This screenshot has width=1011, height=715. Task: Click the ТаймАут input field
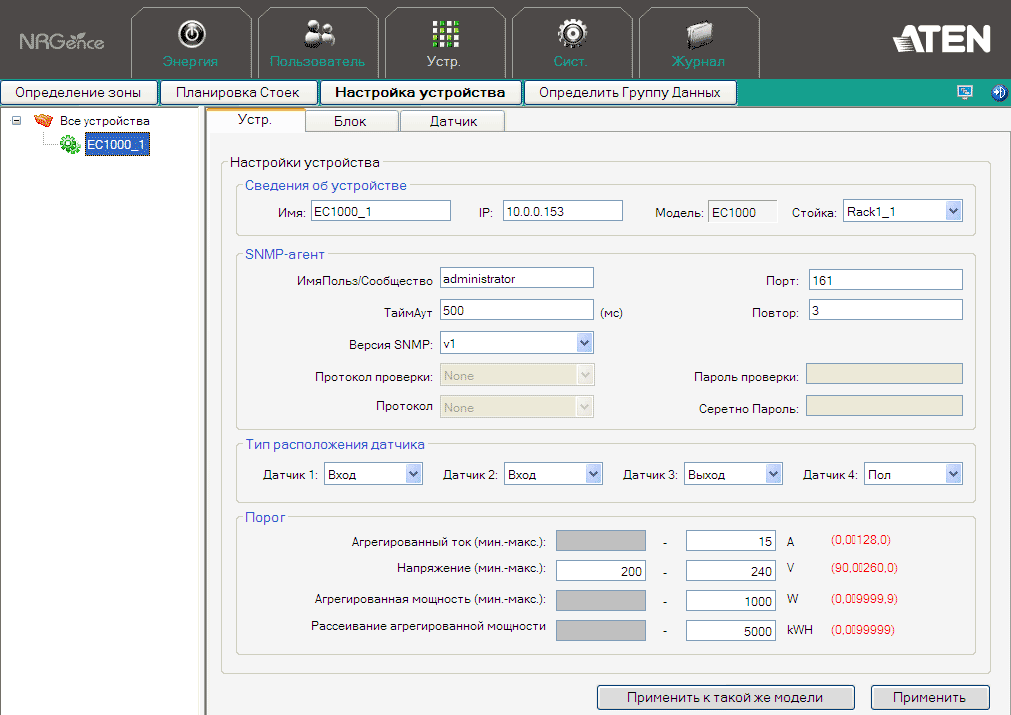coord(517,311)
